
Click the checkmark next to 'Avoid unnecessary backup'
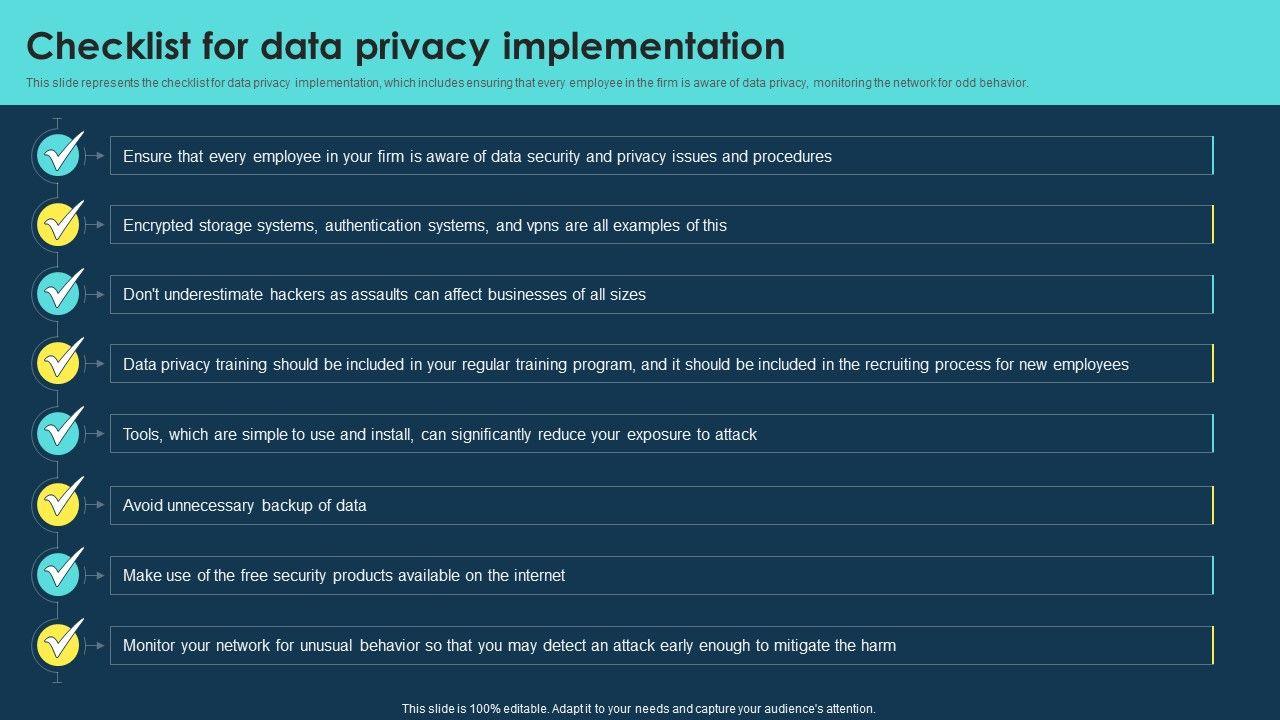[x=59, y=504]
